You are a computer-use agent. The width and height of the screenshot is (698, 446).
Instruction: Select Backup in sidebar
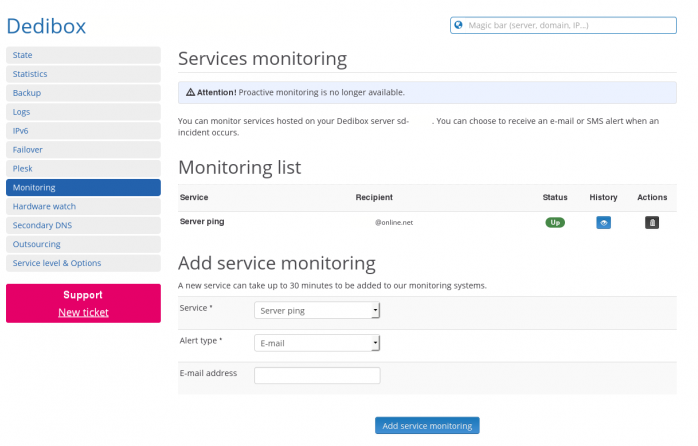(83, 93)
